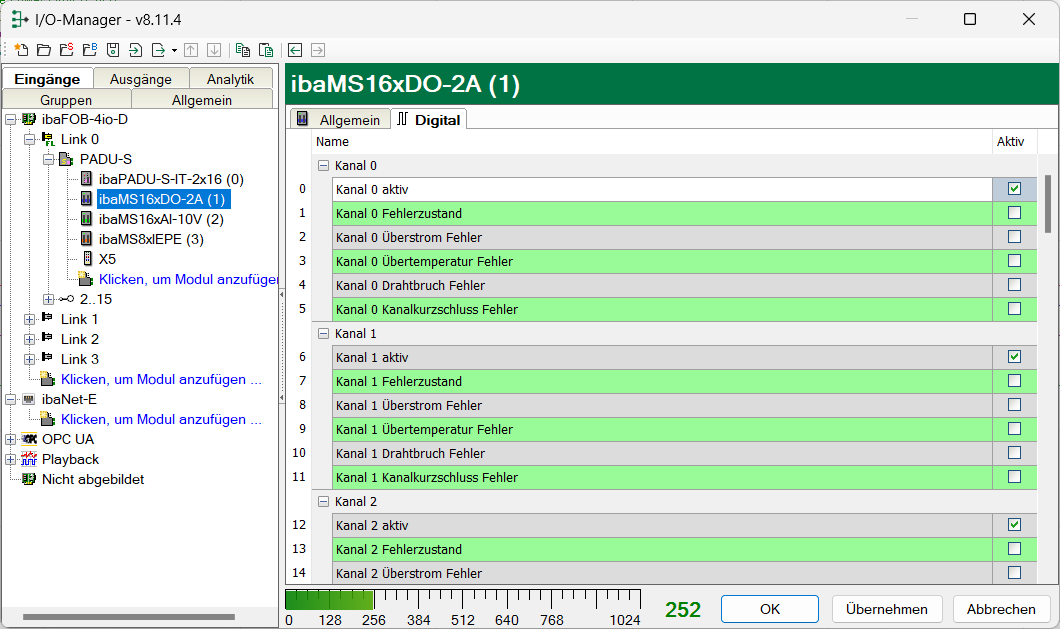
Task: Click the blue add-module link under ibaNet-E
Action: (160, 419)
